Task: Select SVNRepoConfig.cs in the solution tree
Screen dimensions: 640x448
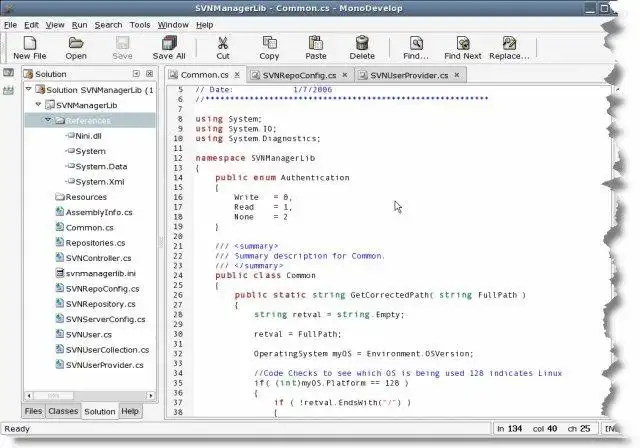Action: point(102,288)
